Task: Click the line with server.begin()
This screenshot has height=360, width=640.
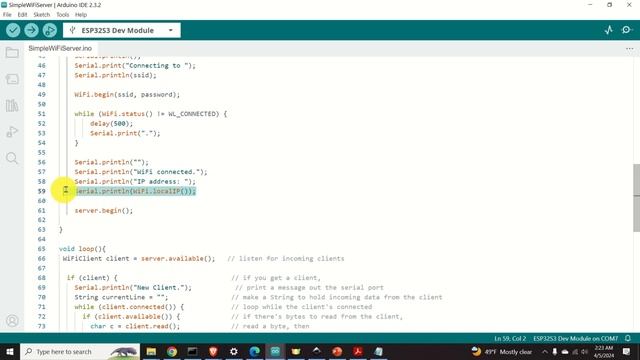Action: click(104, 211)
